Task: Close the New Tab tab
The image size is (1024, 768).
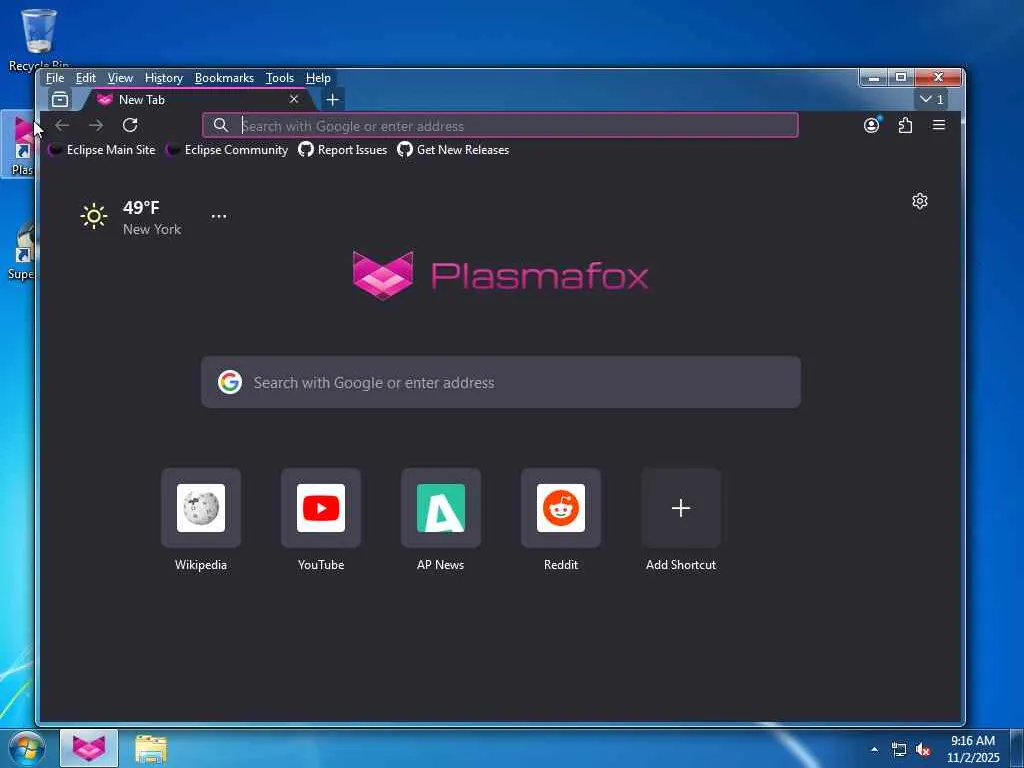Action: 294,99
